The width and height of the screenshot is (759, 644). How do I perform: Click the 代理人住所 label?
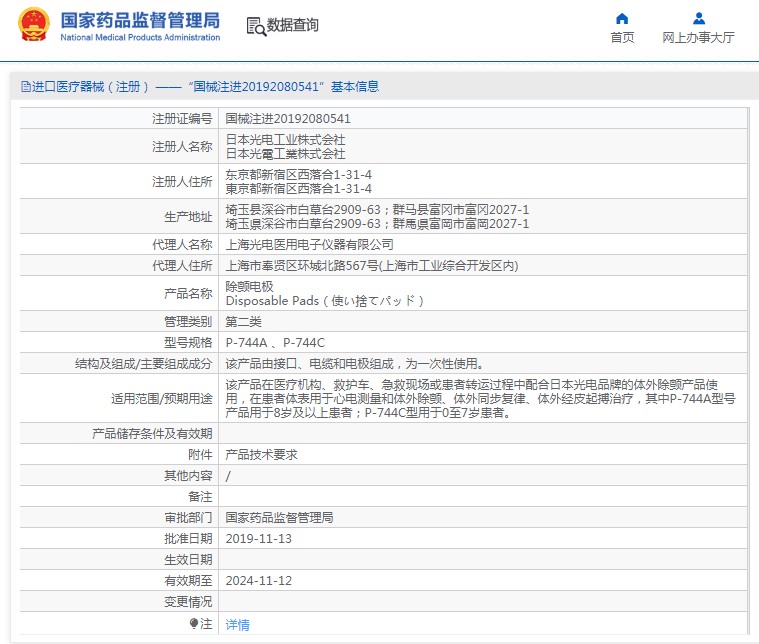click(x=182, y=266)
